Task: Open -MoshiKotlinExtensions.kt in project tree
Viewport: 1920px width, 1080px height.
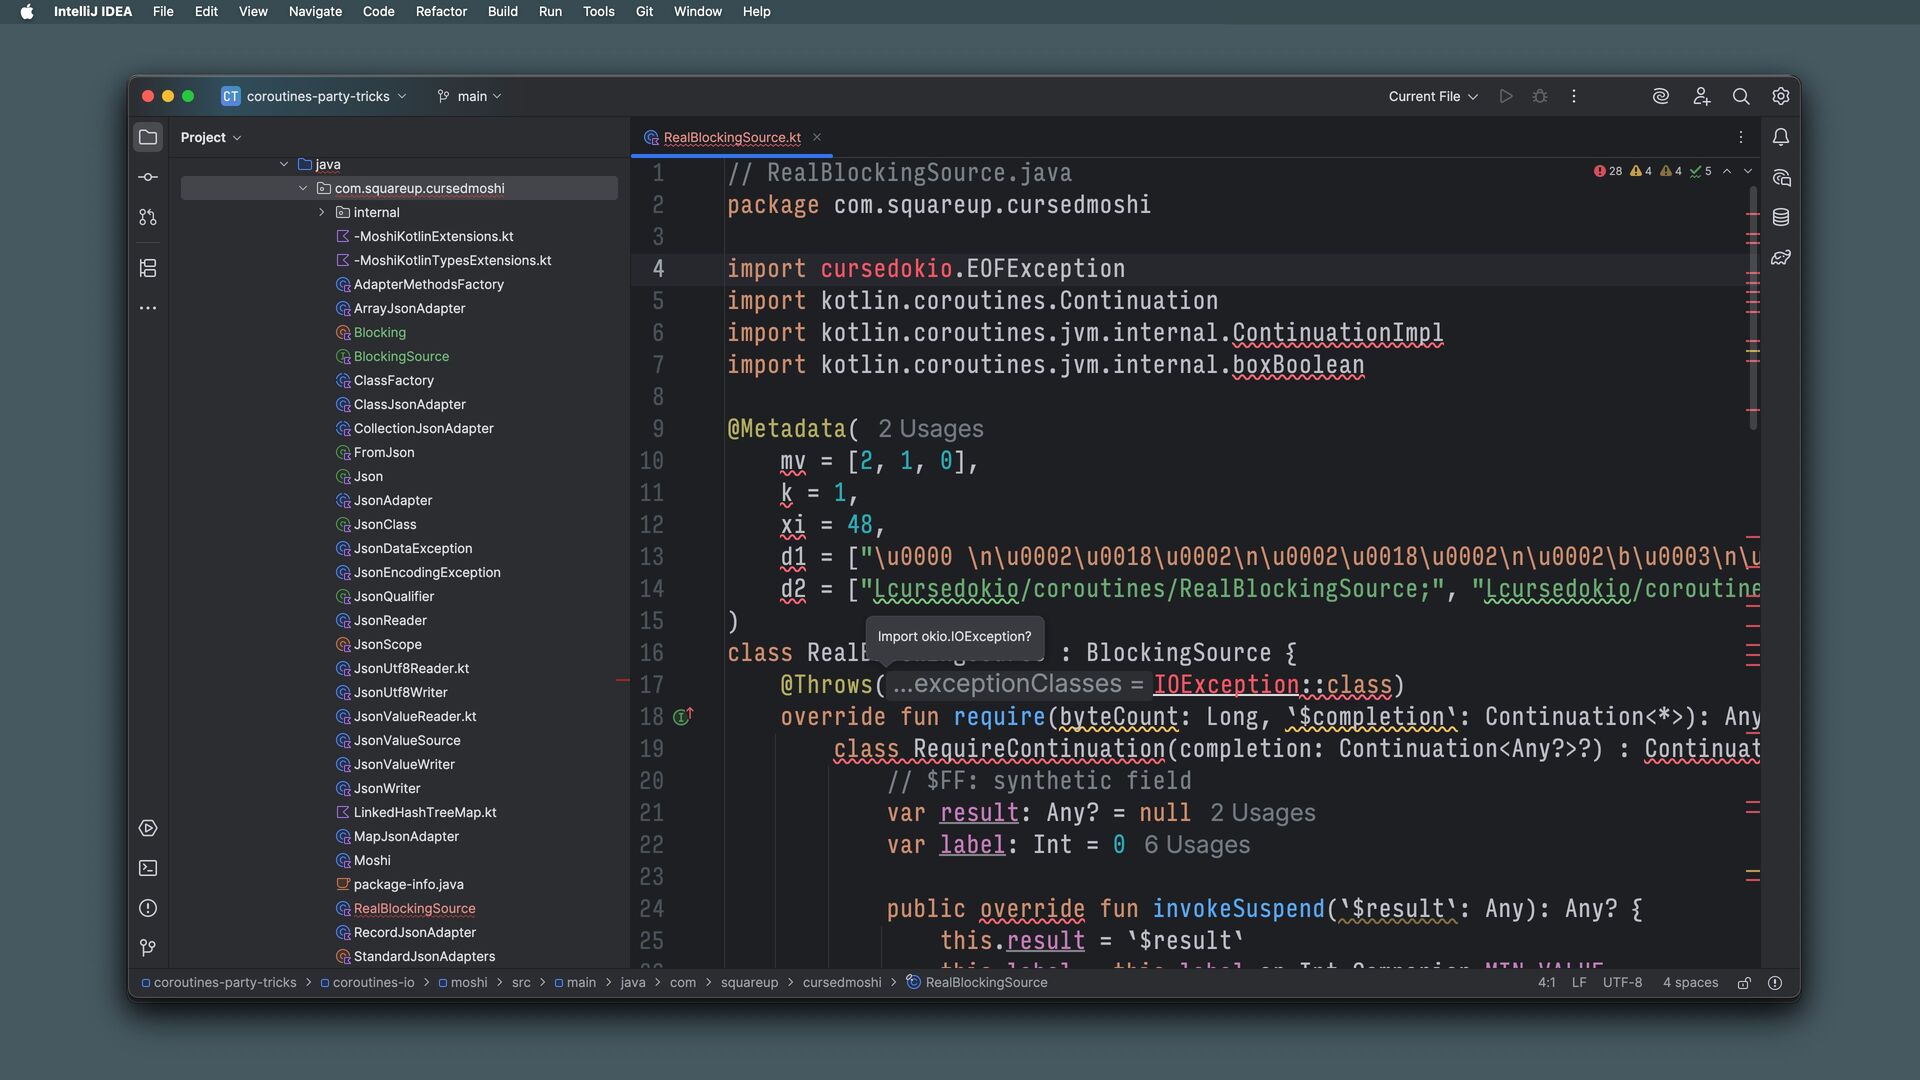Action: click(x=433, y=236)
